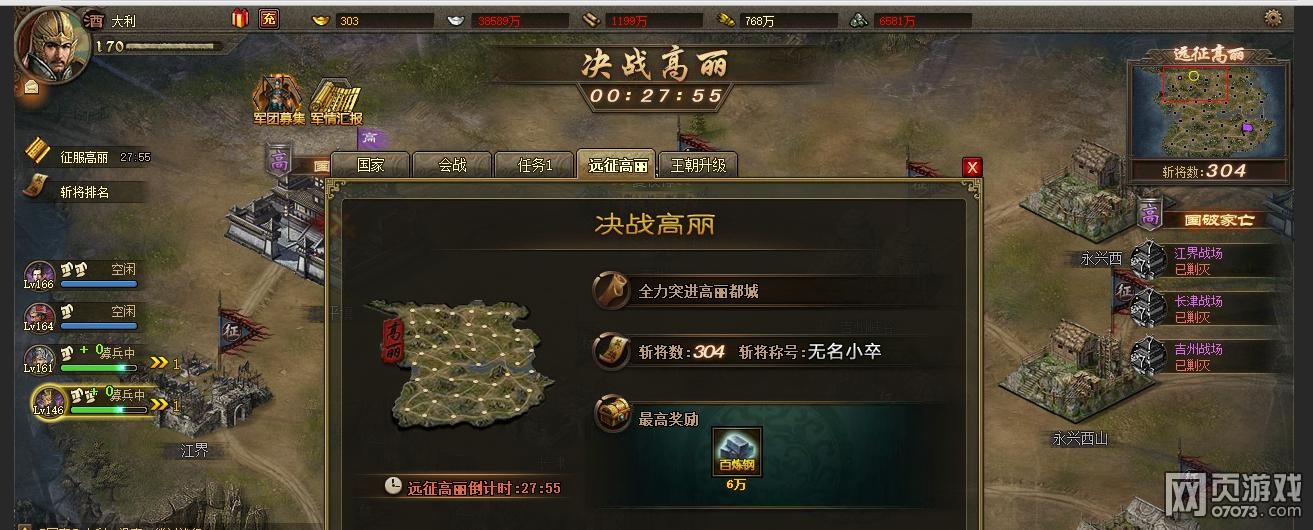Click the 最高奖励 treasure chest icon
This screenshot has height=530, width=1313.
point(611,413)
